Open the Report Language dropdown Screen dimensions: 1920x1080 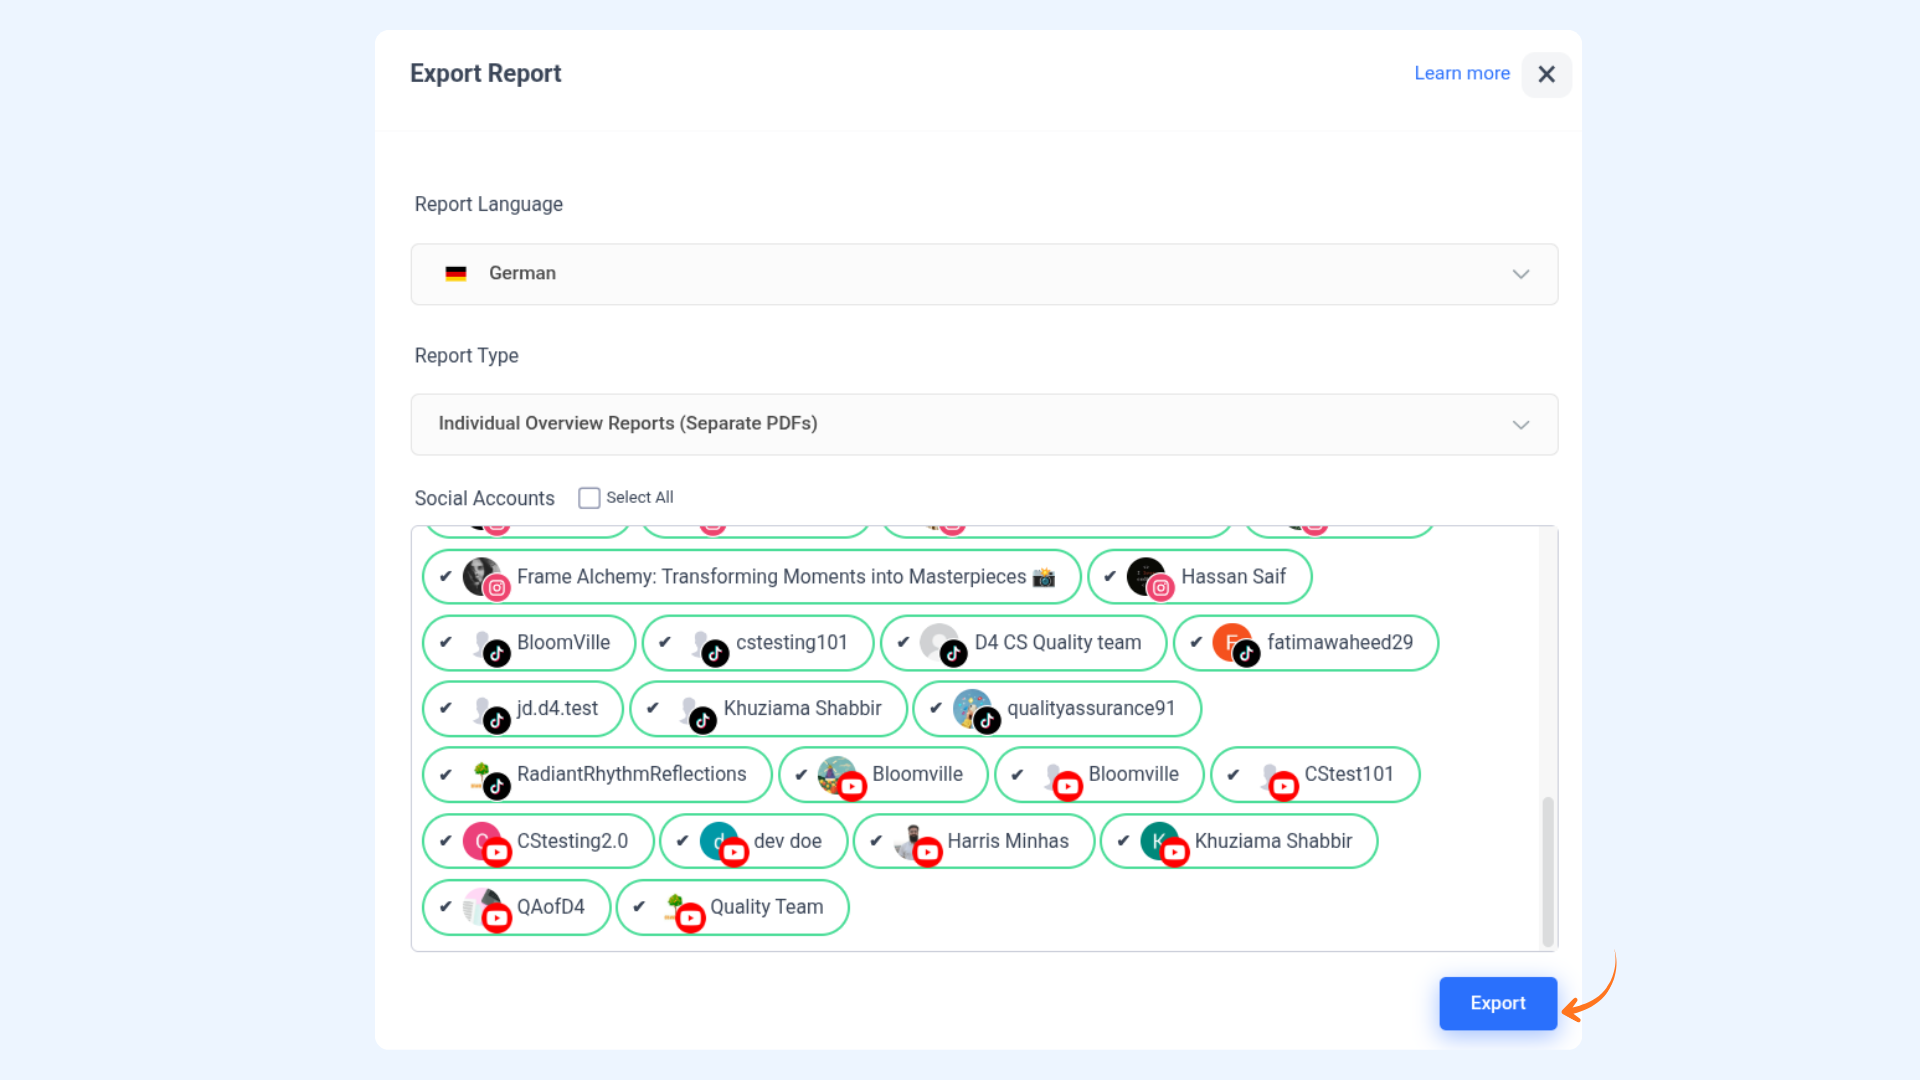[984, 274]
